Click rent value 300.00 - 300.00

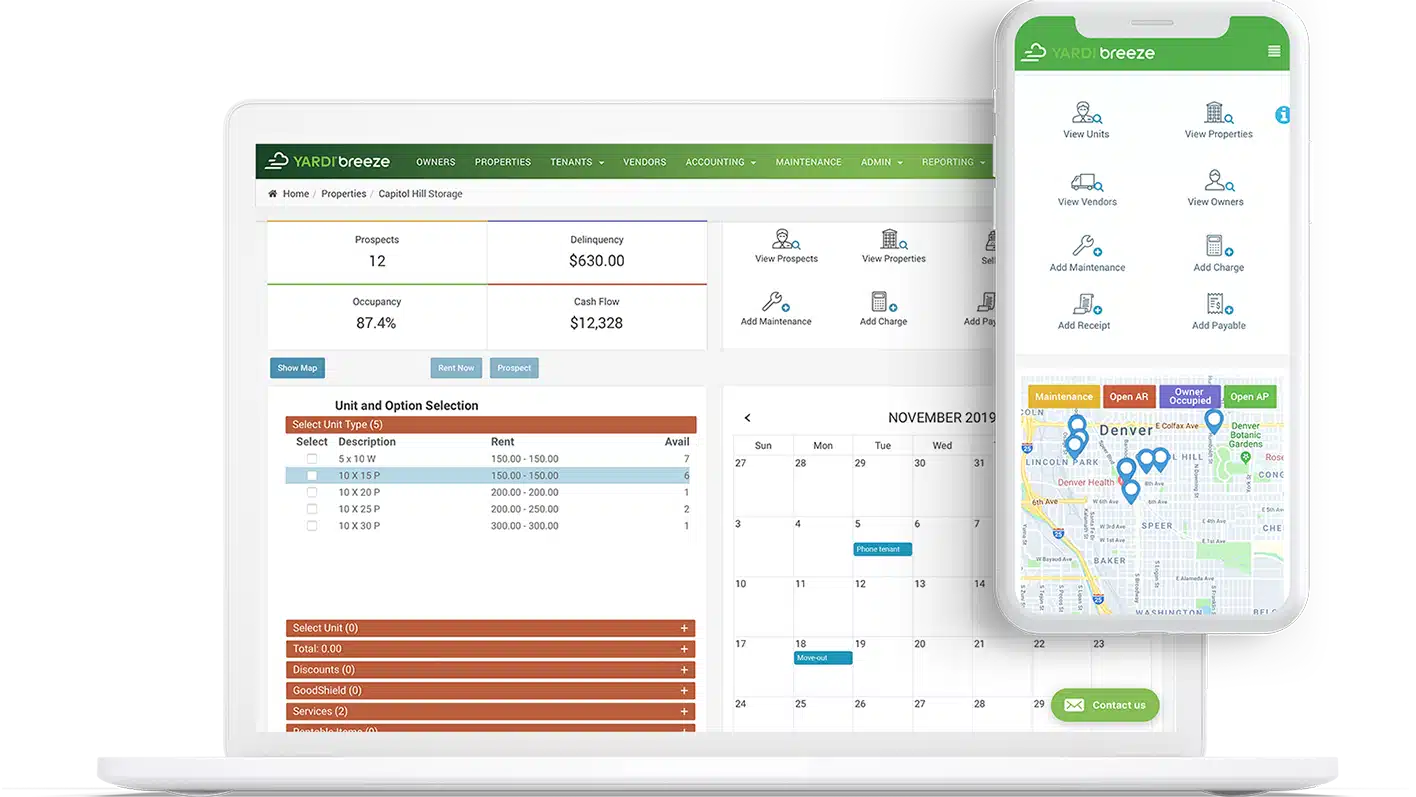[524, 526]
